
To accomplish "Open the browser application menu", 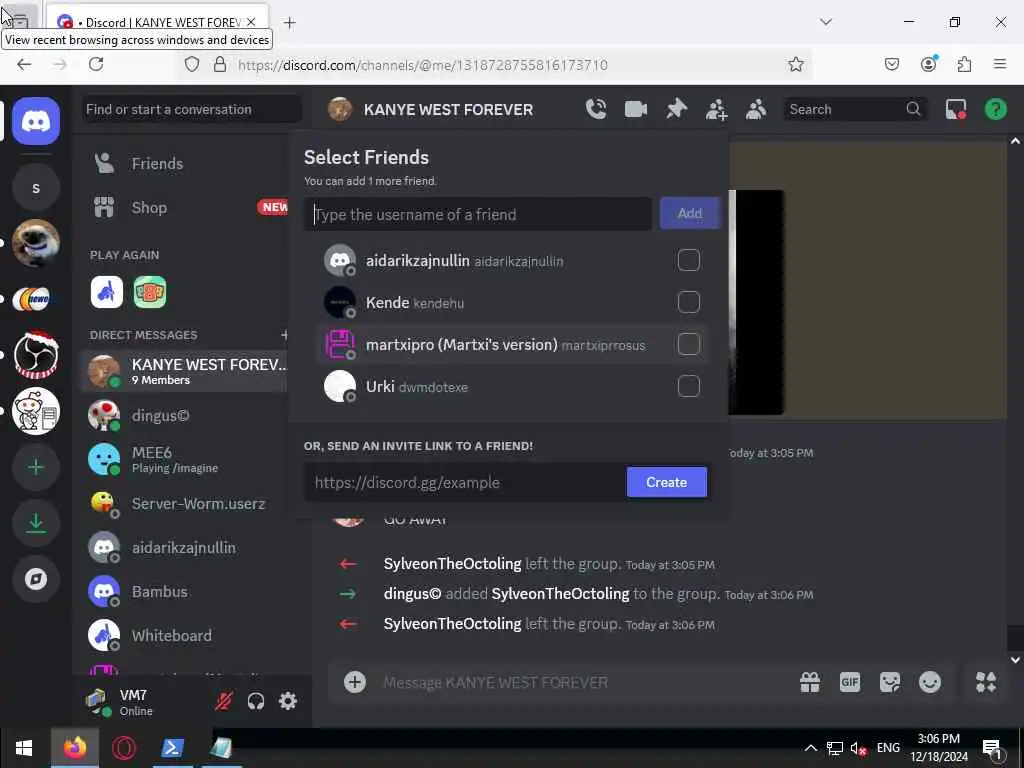I will click(x=999, y=64).
